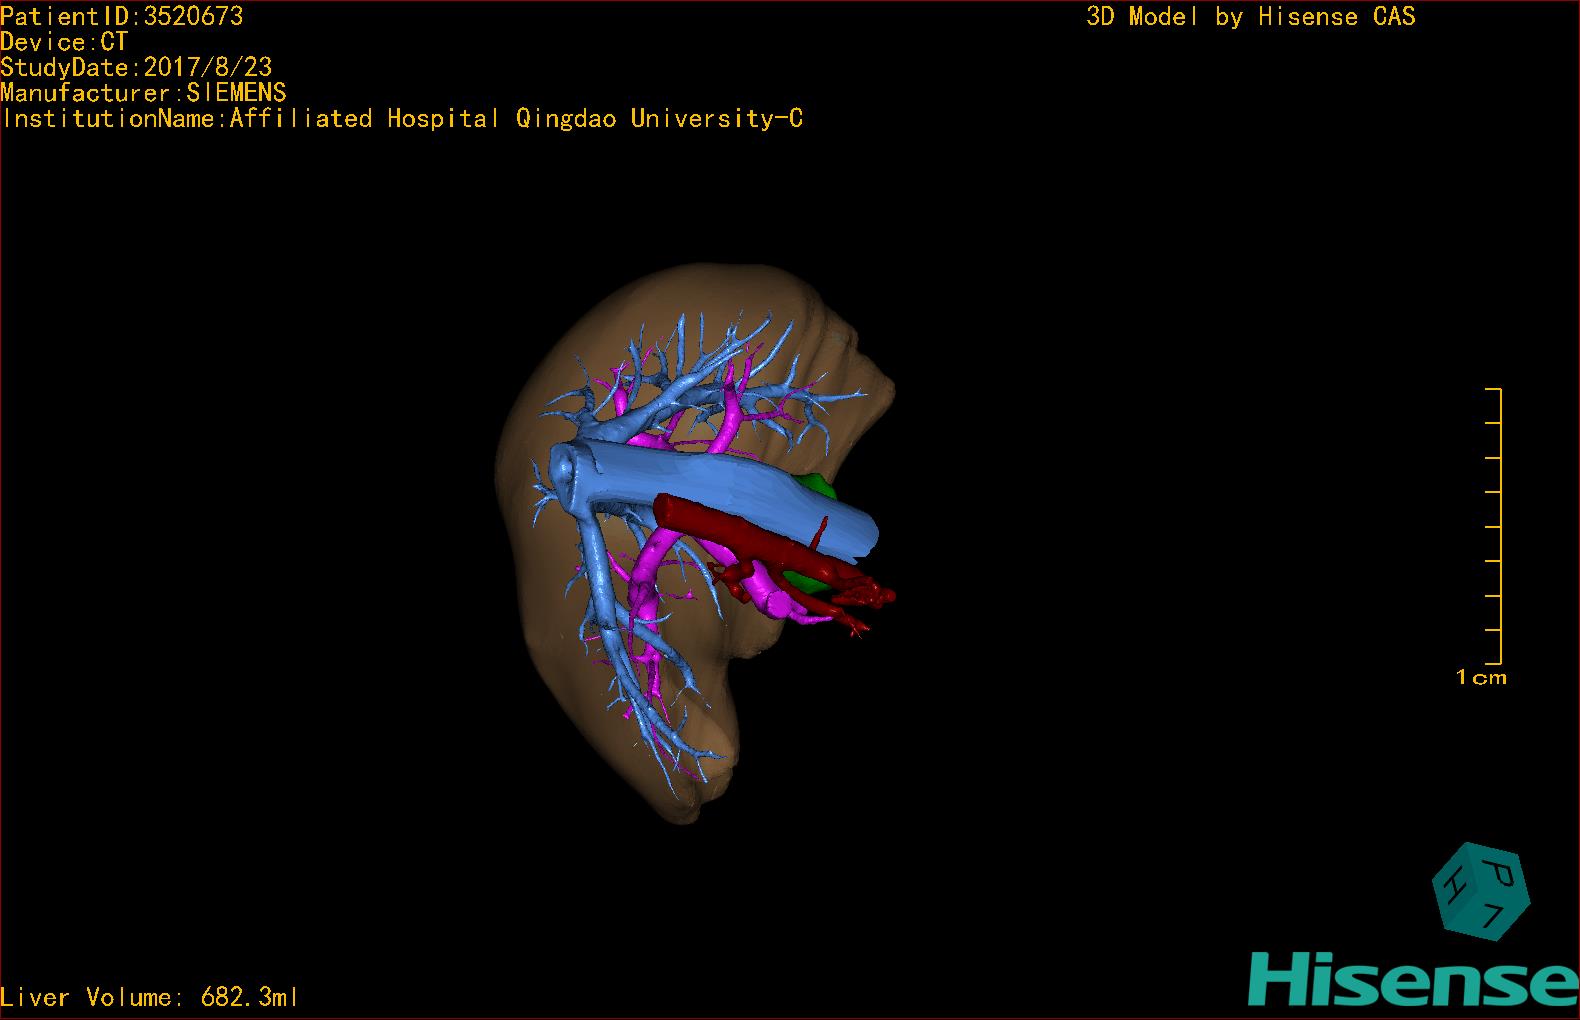Click the StudyDate 2017/8/23 text
The width and height of the screenshot is (1580, 1020).
pos(136,68)
